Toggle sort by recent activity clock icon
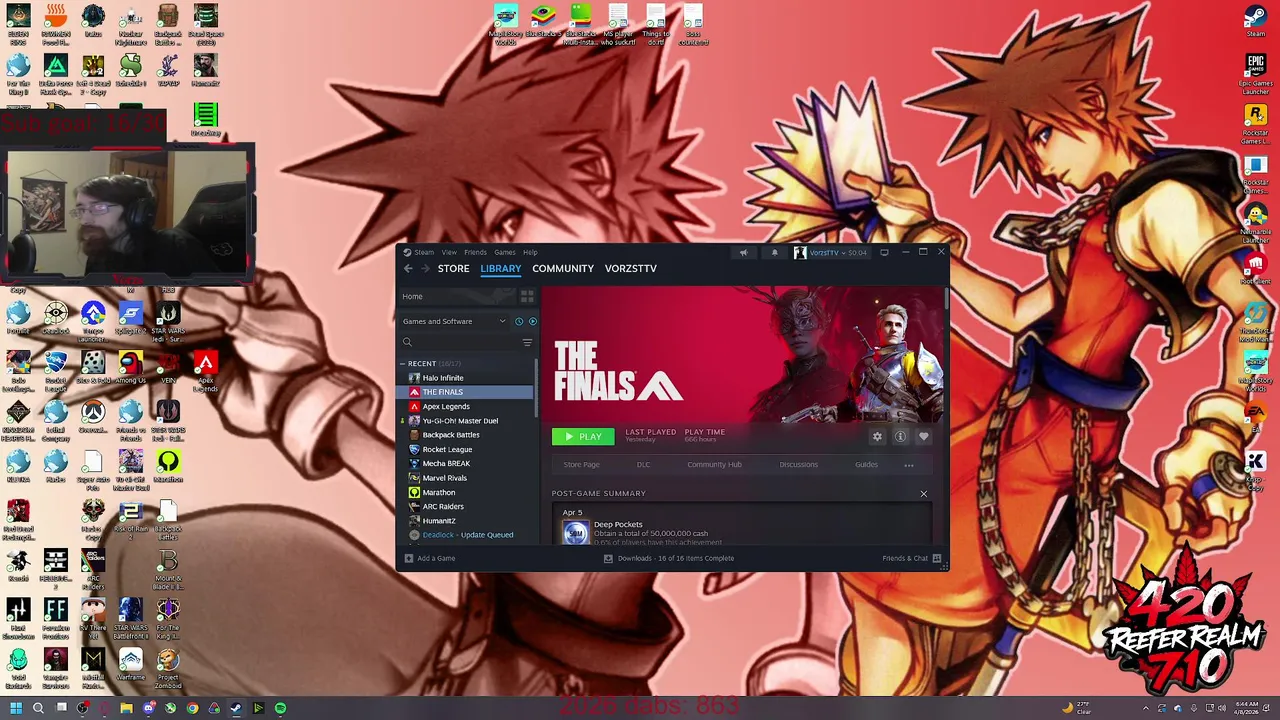The width and height of the screenshot is (1280, 720). (x=519, y=321)
